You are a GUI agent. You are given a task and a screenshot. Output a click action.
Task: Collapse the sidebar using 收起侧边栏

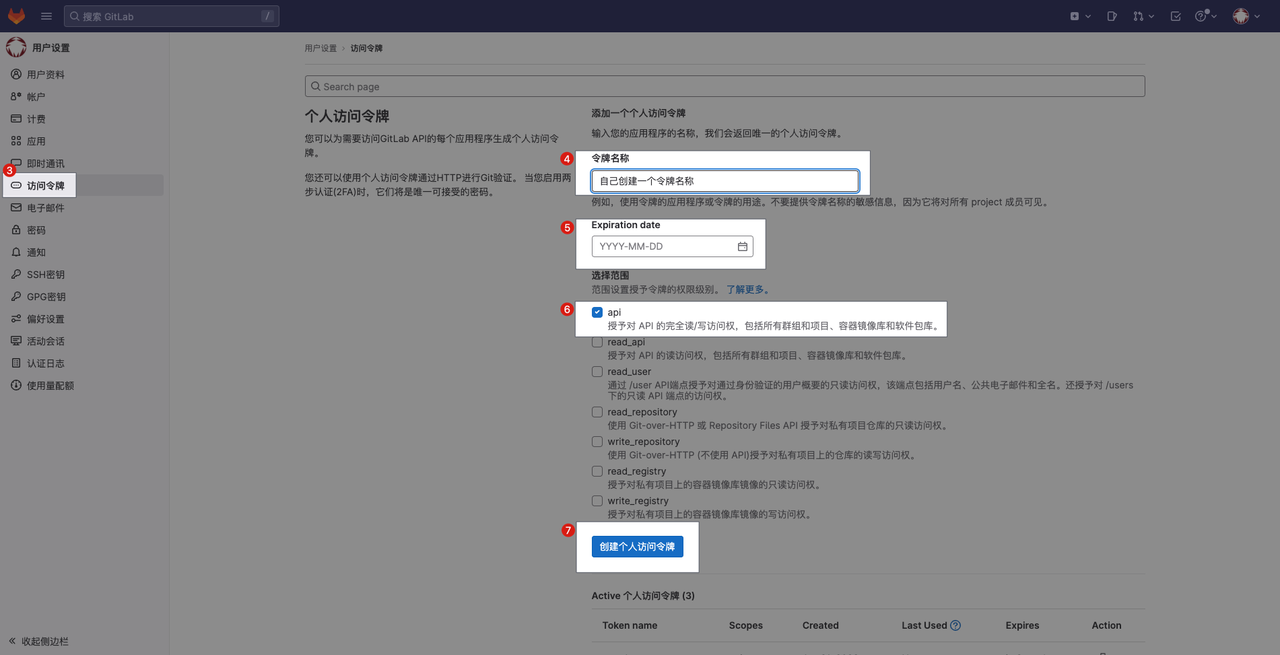(x=40, y=641)
